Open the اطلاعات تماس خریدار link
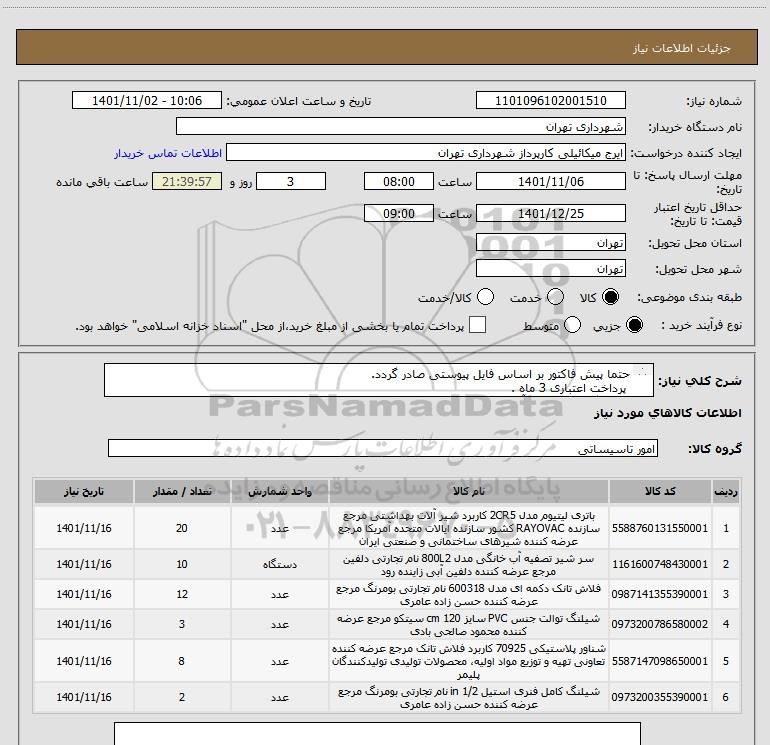This screenshot has width=770, height=745. pyautogui.click(x=168, y=153)
